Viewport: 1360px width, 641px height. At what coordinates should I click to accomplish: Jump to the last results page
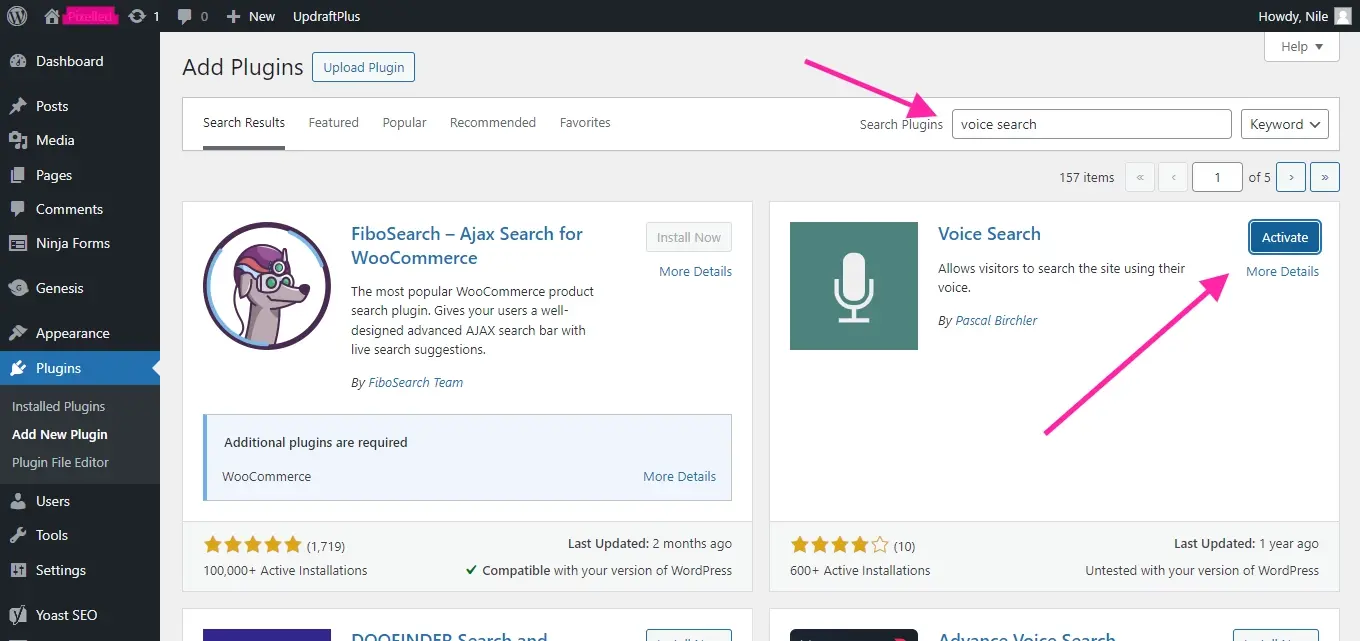(1325, 177)
